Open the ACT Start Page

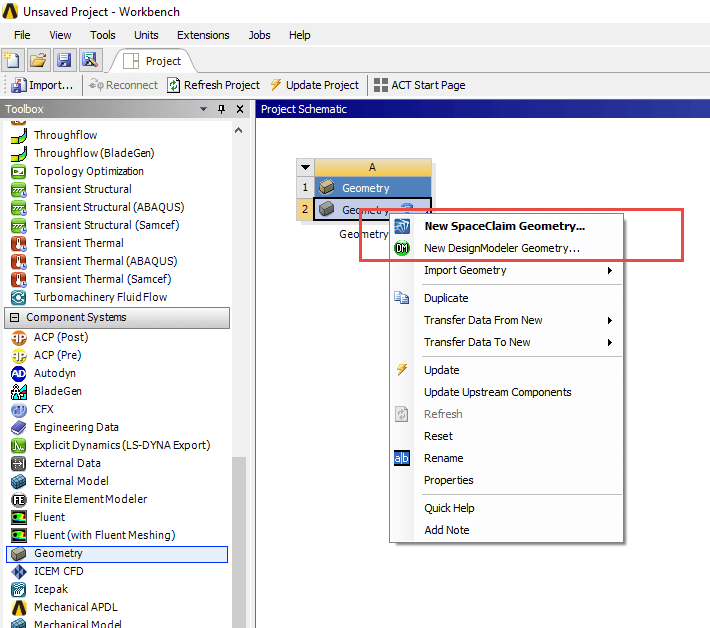click(x=419, y=85)
